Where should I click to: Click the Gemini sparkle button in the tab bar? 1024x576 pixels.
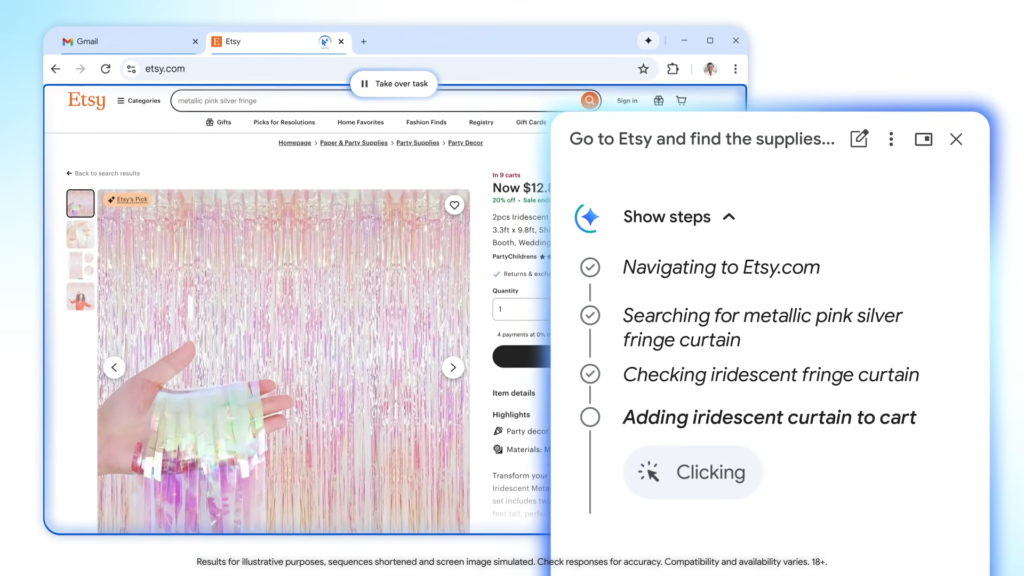pyautogui.click(x=648, y=40)
